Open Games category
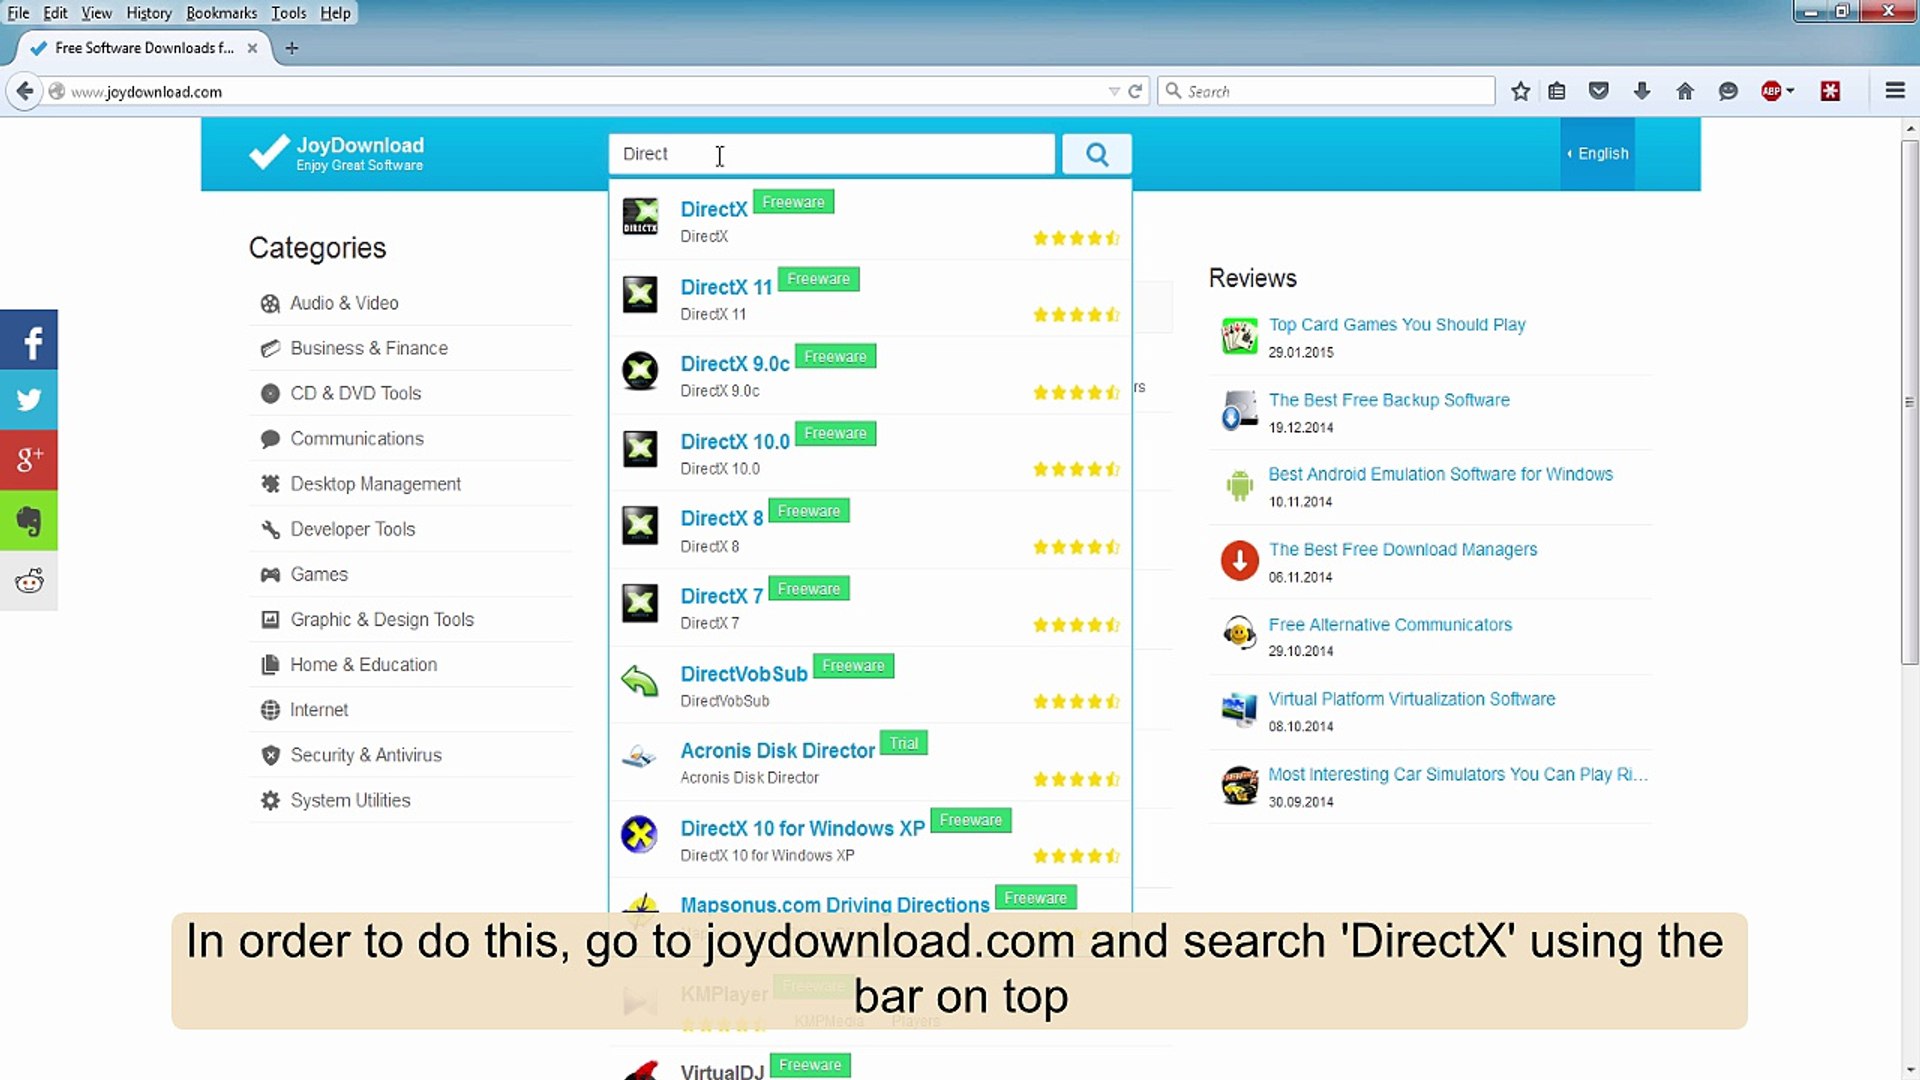The image size is (1920, 1080). click(x=319, y=574)
